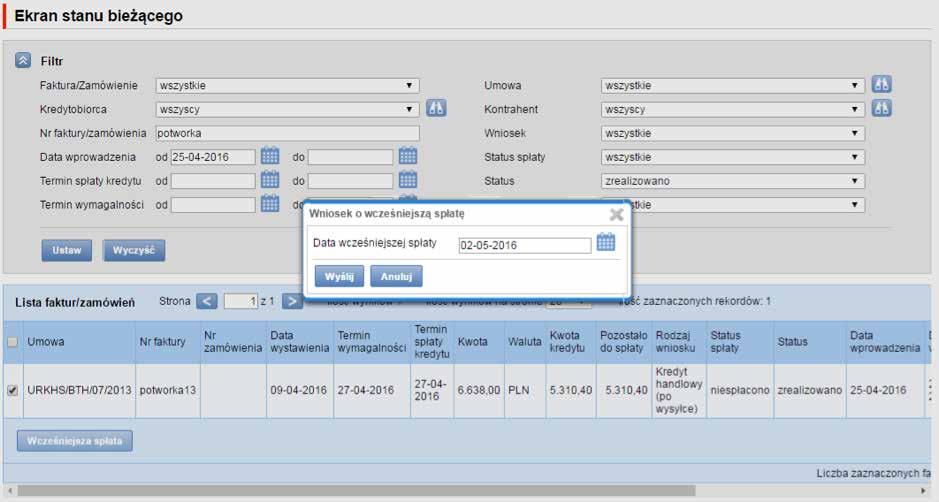Open calendar for Data wprowadzenia do
939x502 pixels.
(x=408, y=156)
